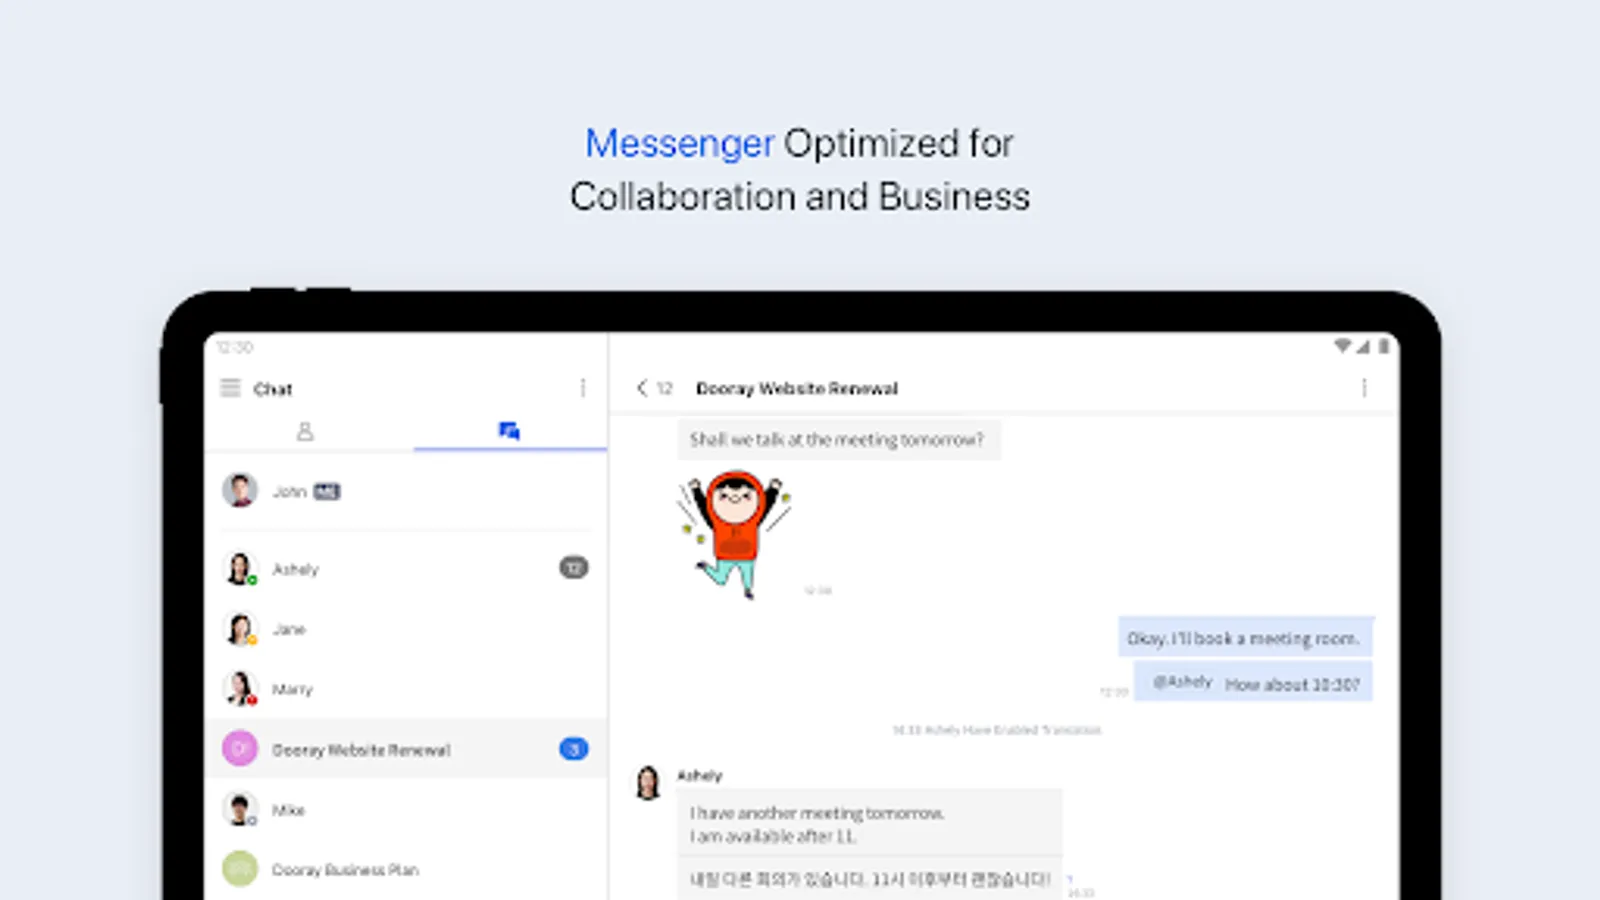Open the Chat panel more options menu
The width and height of the screenshot is (1600, 900).
583,388
